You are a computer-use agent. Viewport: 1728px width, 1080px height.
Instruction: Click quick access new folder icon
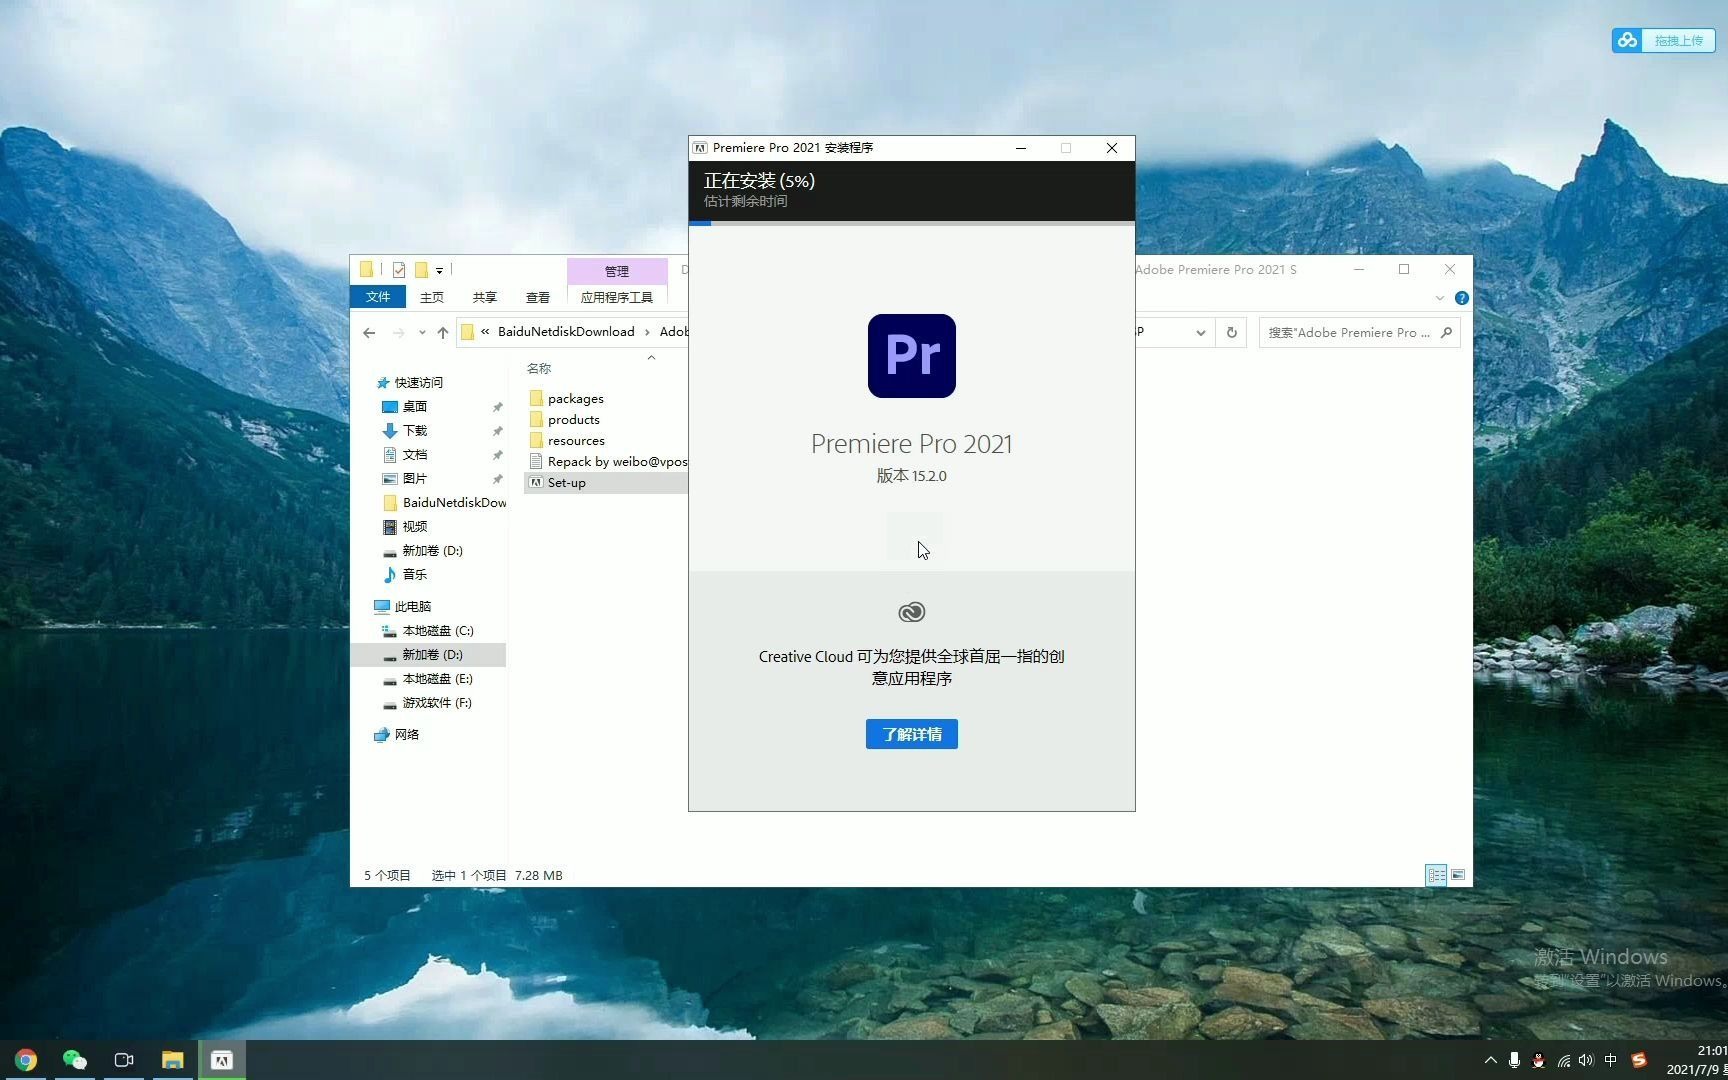pyautogui.click(x=421, y=270)
